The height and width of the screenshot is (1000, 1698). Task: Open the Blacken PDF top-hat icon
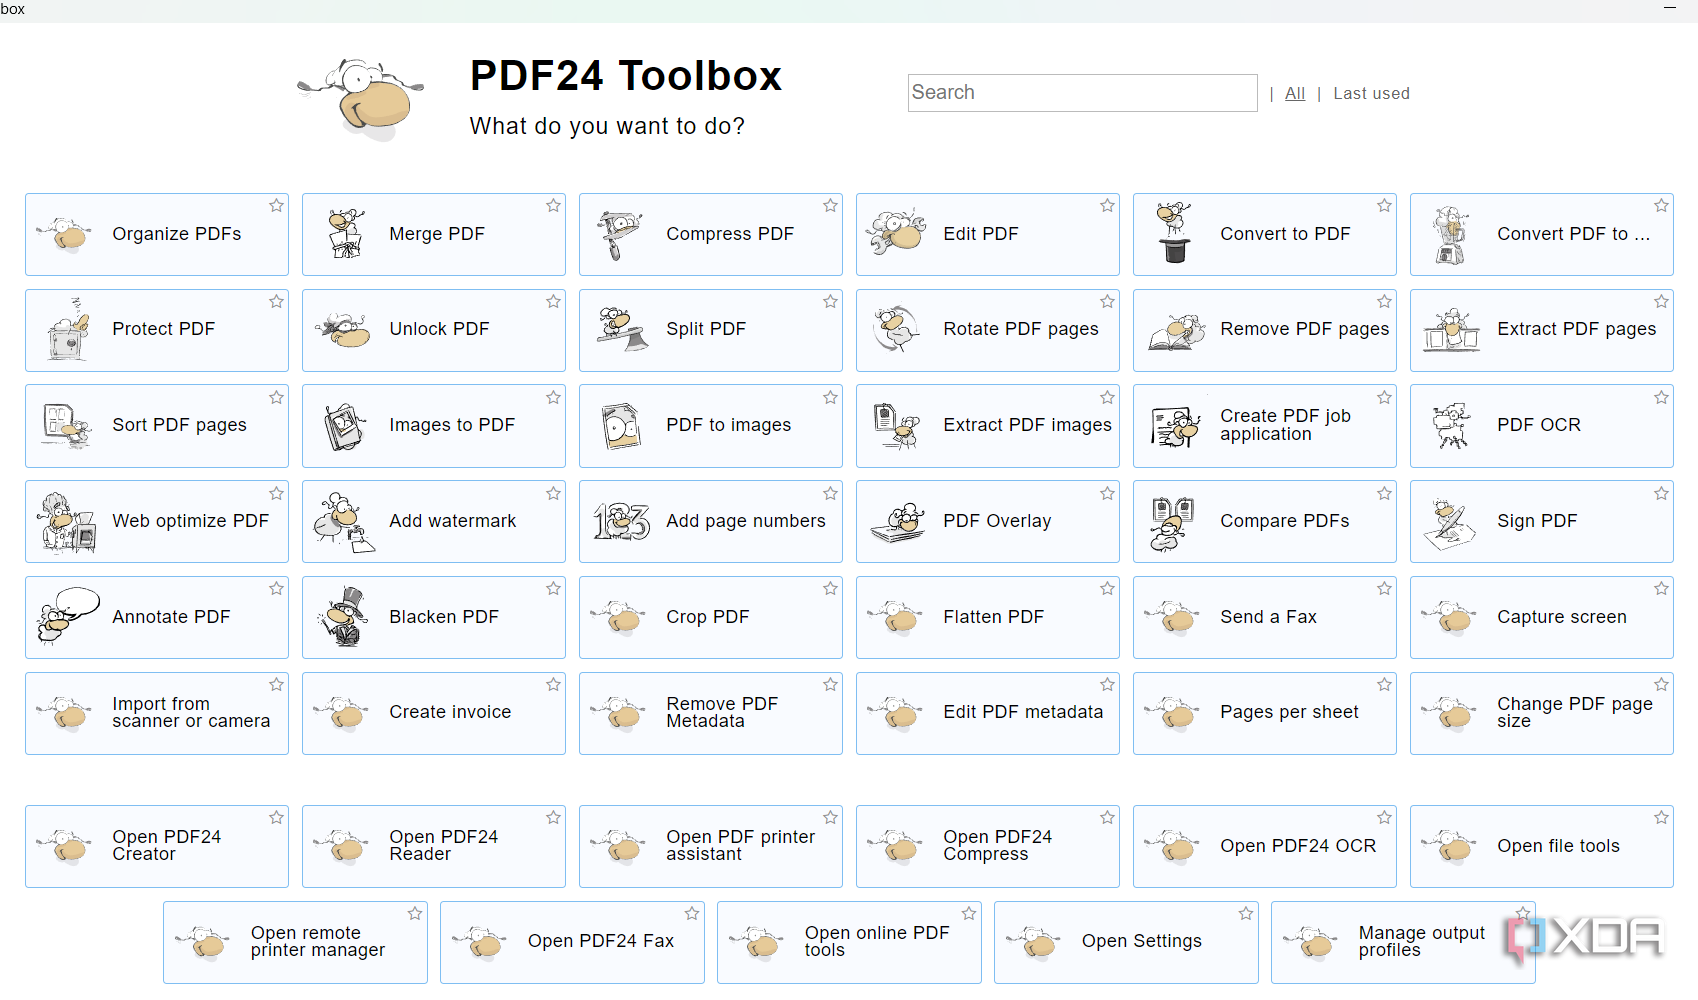343,617
